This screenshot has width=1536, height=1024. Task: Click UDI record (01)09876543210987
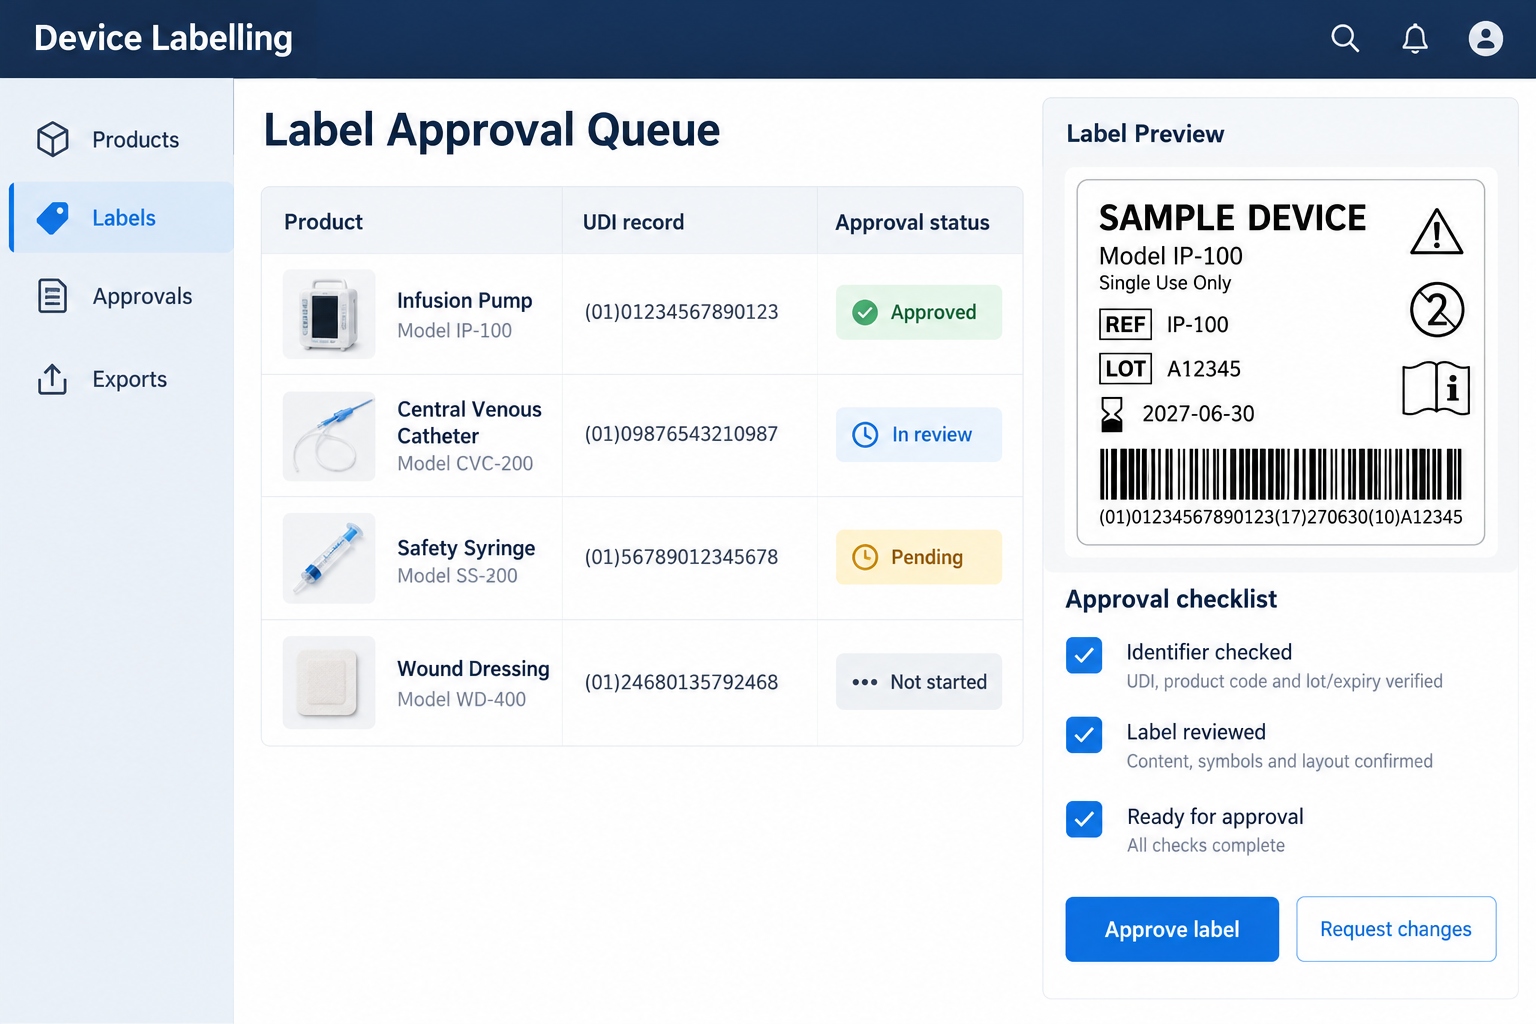click(x=681, y=434)
